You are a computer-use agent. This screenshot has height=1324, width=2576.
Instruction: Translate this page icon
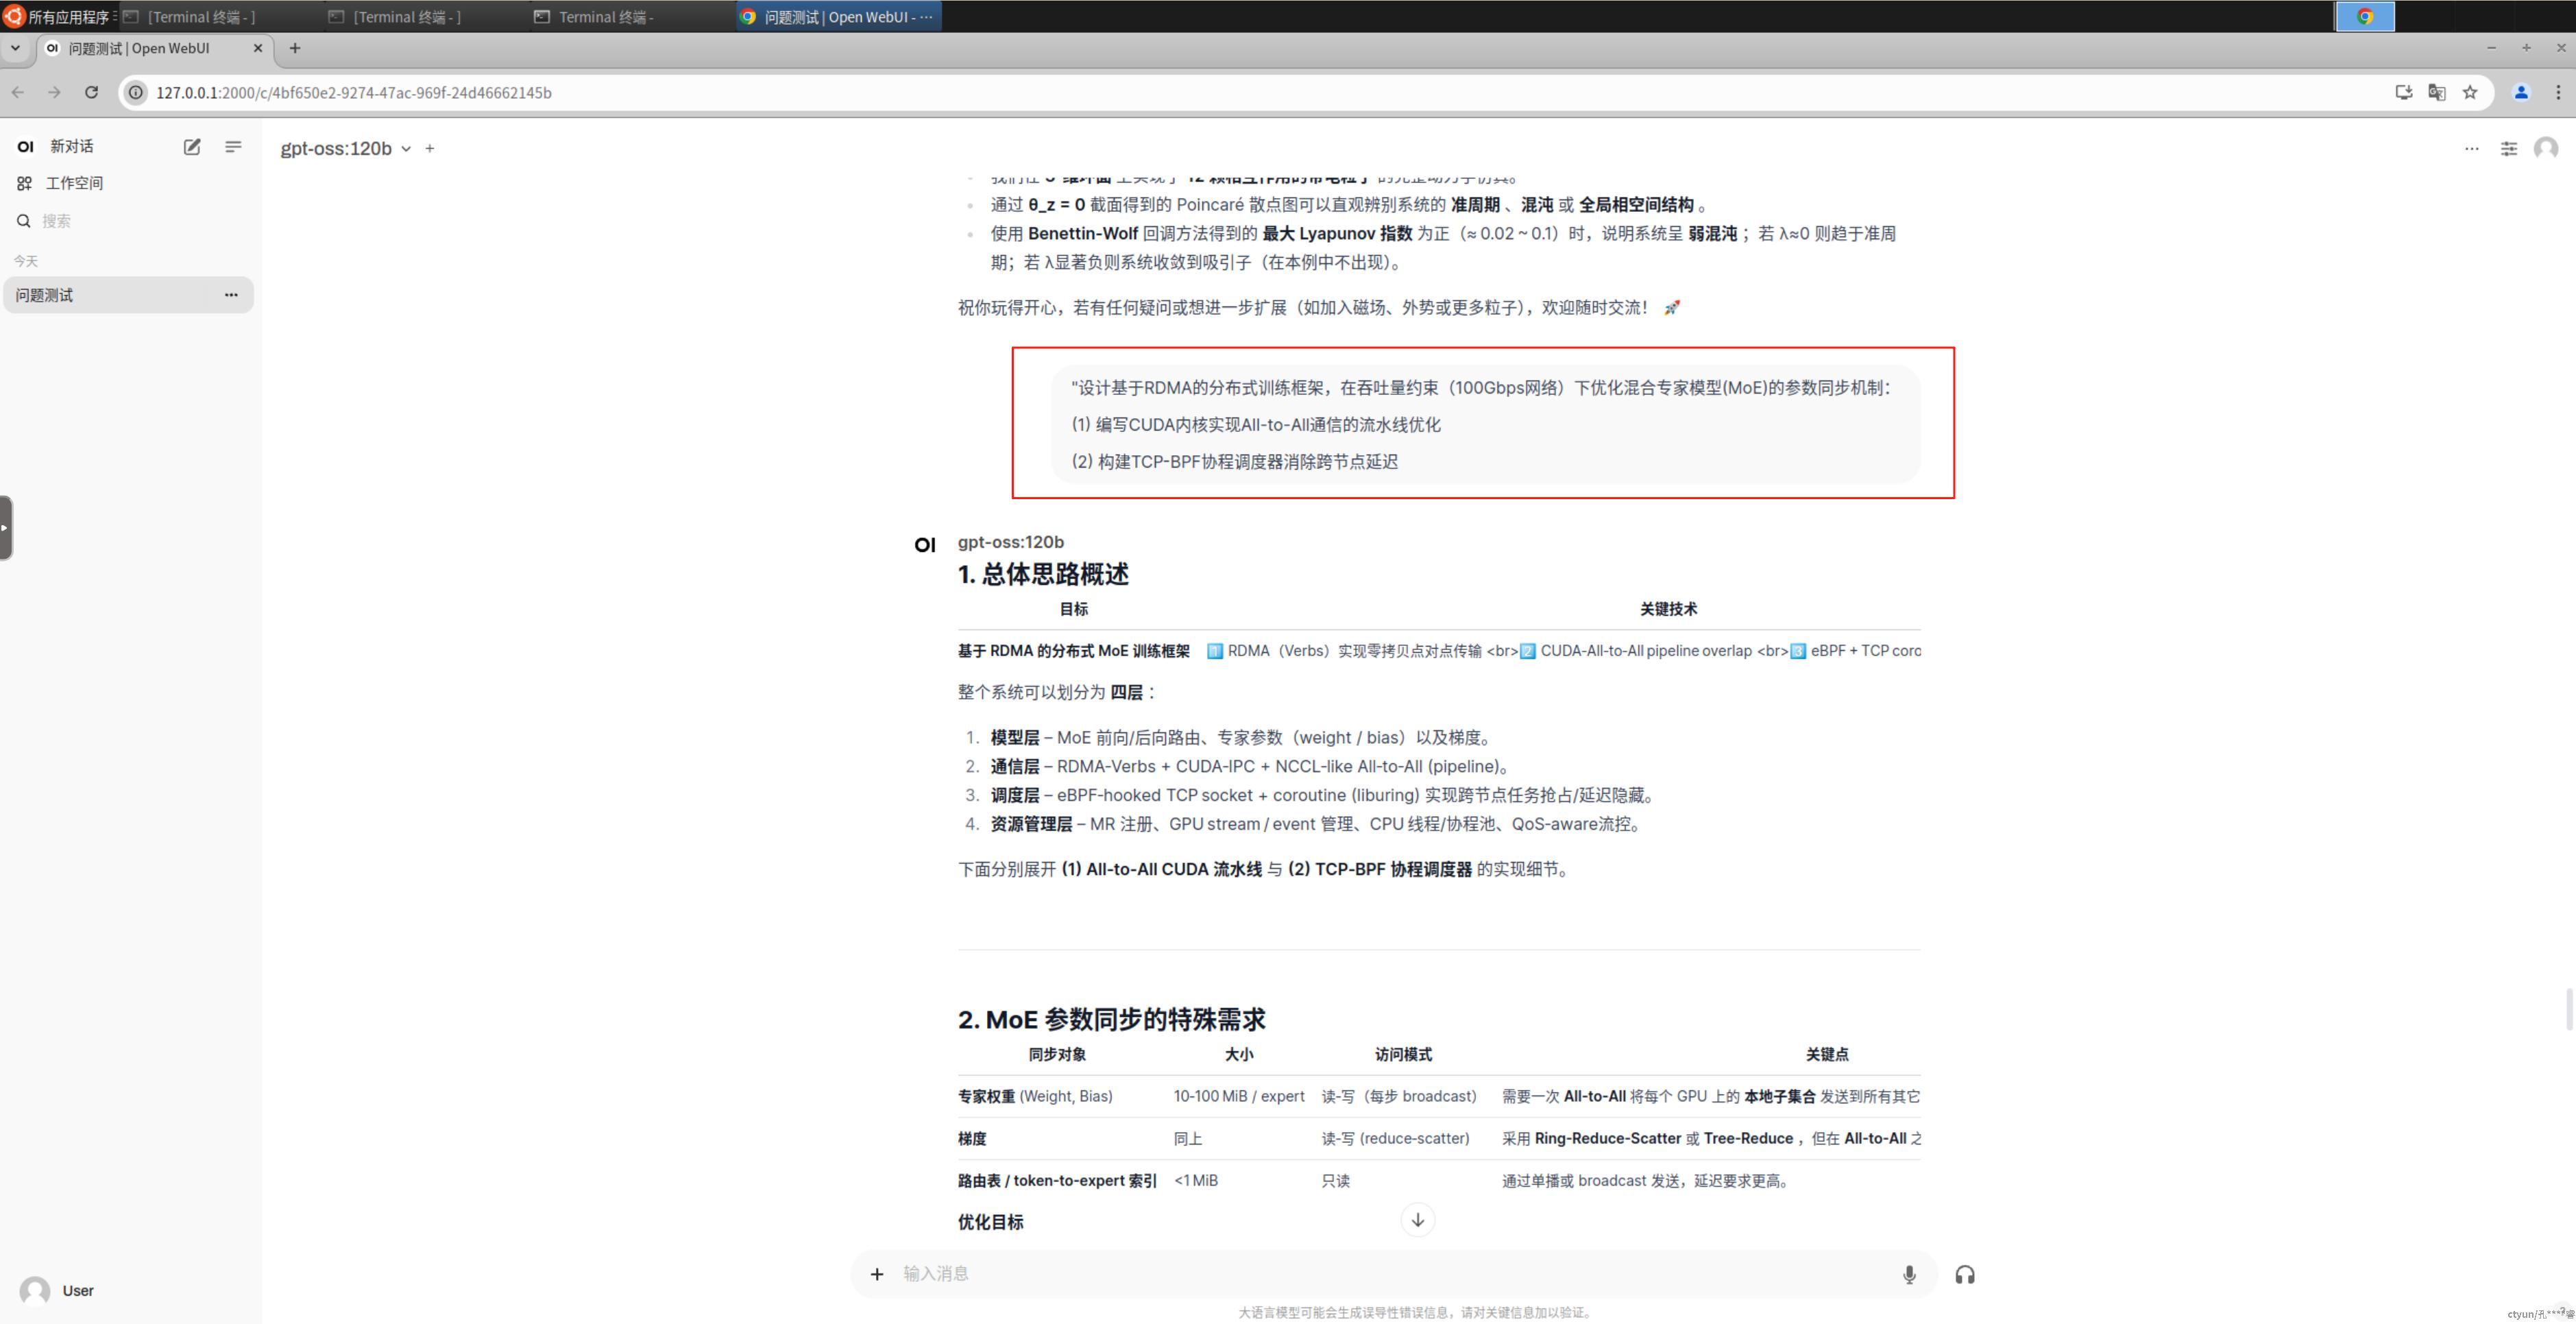(x=2437, y=93)
